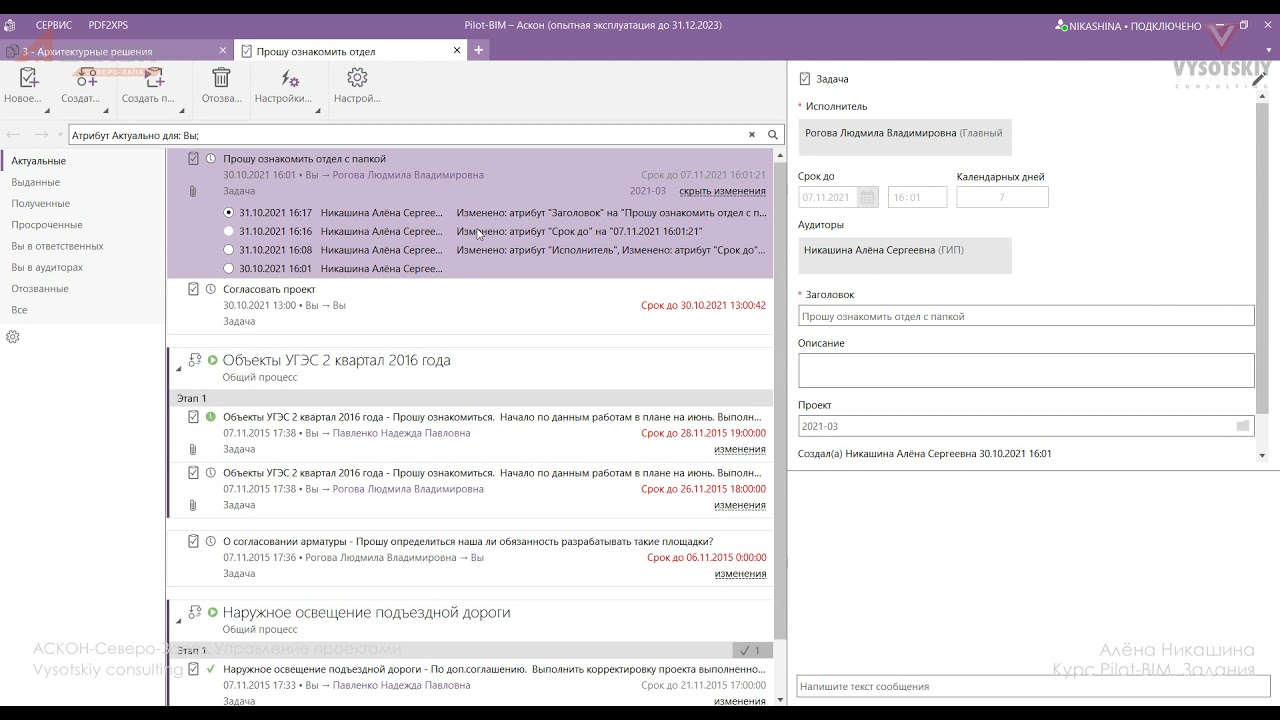Open navigation history dropdown arrow
Image resolution: width=1280 pixels, height=720 pixels.
[60, 135]
